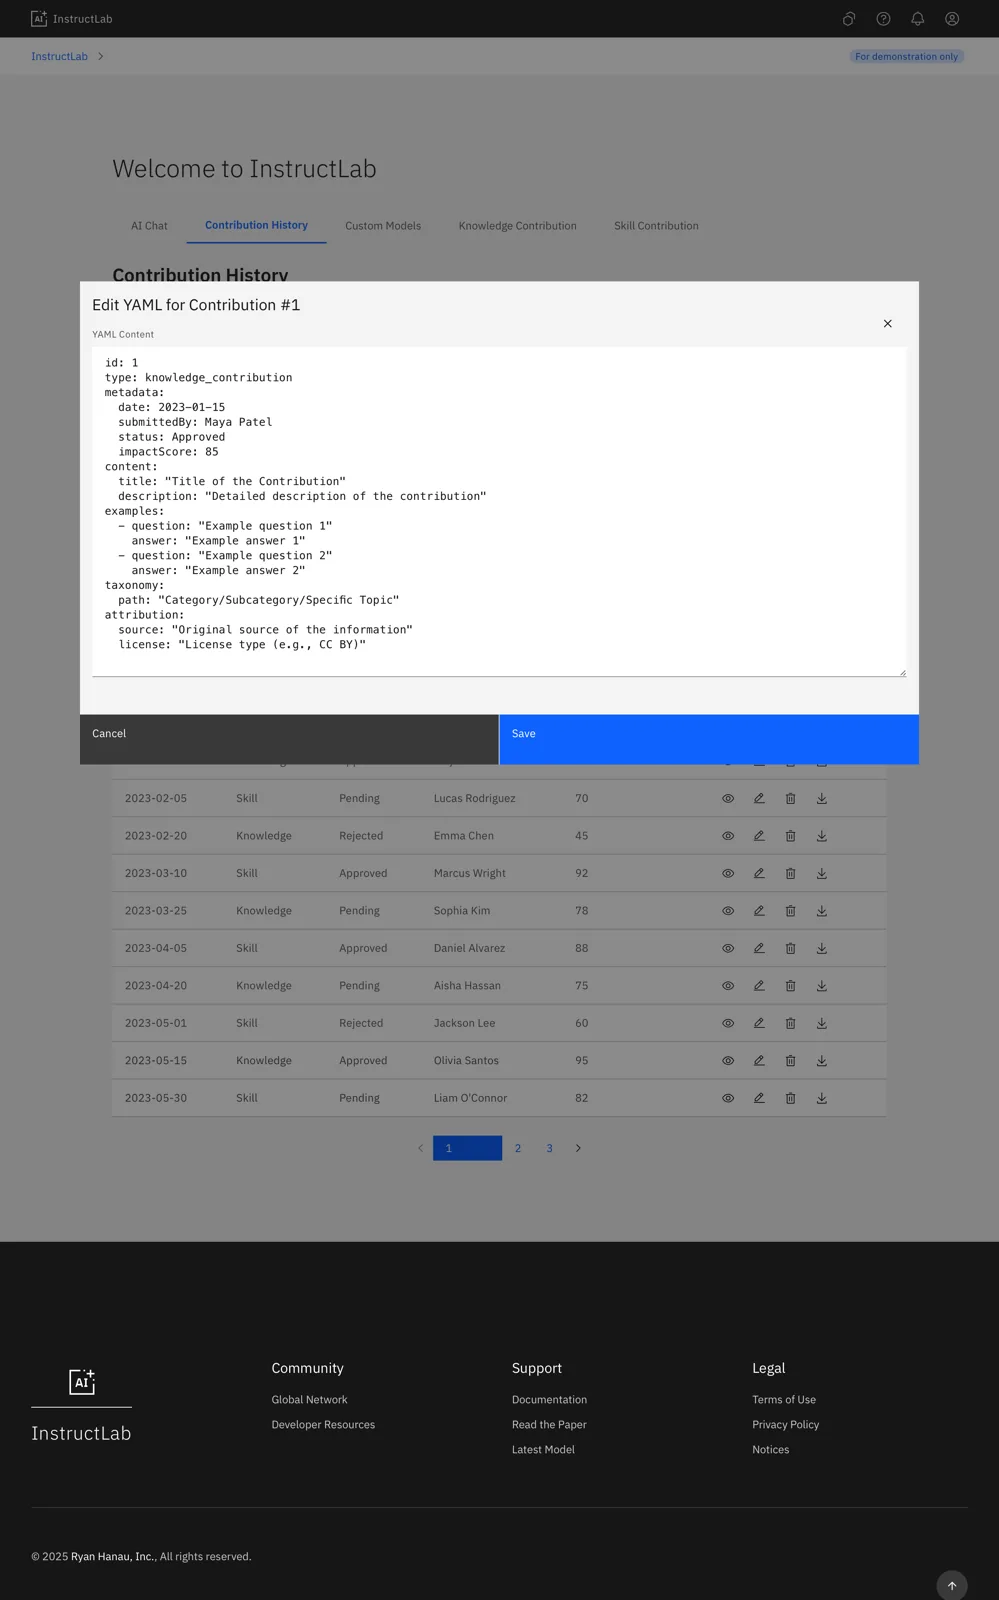Delete the Lucas Rodriguez row with trash icon

point(790,799)
